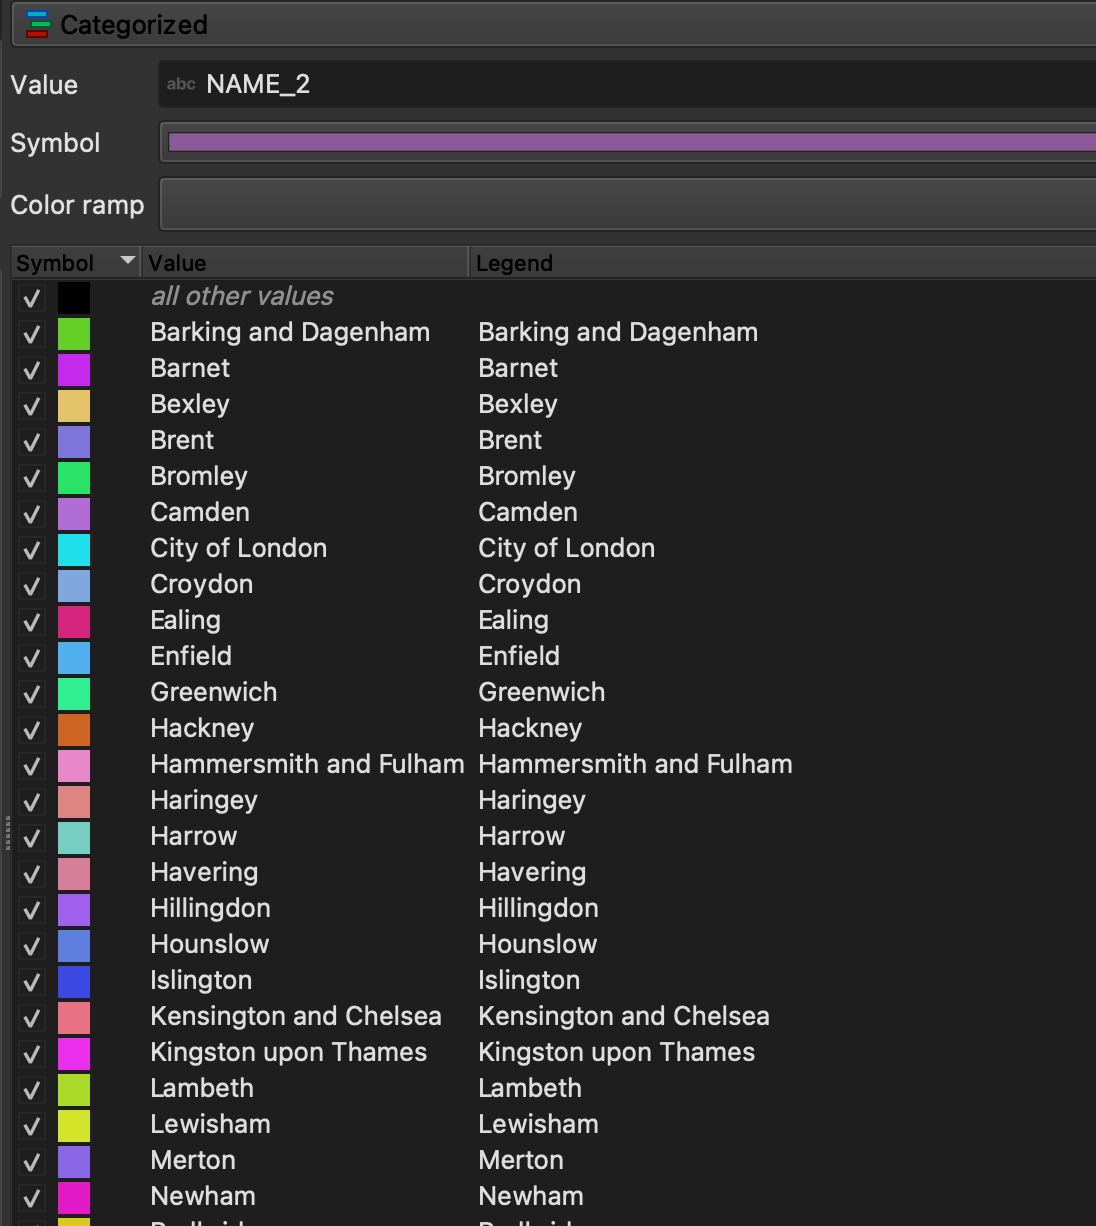
Task: Disable the all other values checkbox
Action: coord(32,298)
